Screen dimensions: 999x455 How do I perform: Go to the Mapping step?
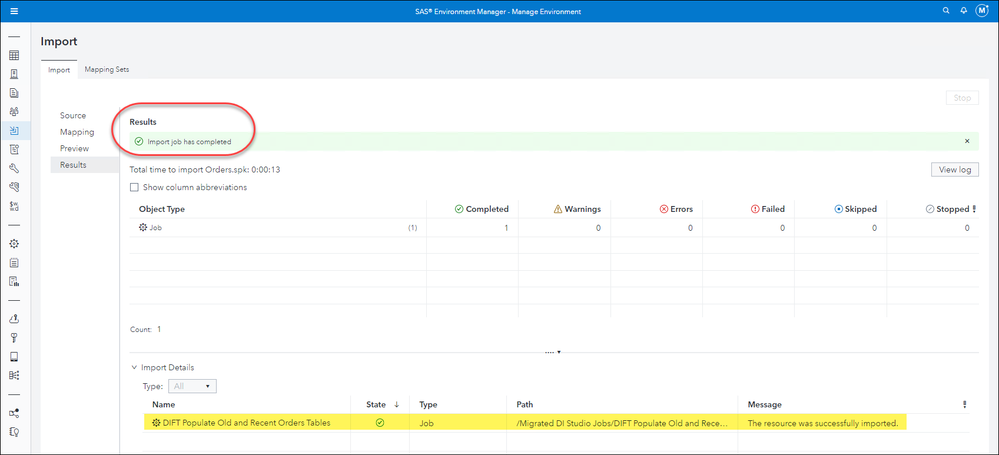[x=77, y=132]
